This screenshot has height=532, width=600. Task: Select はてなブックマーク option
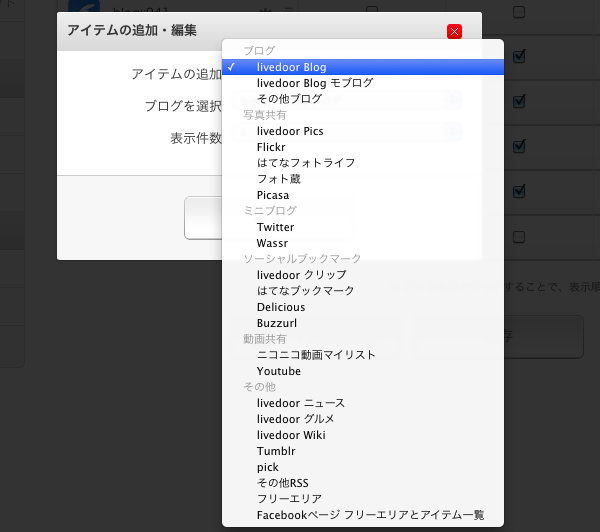pyautogui.click(x=363, y=291)
